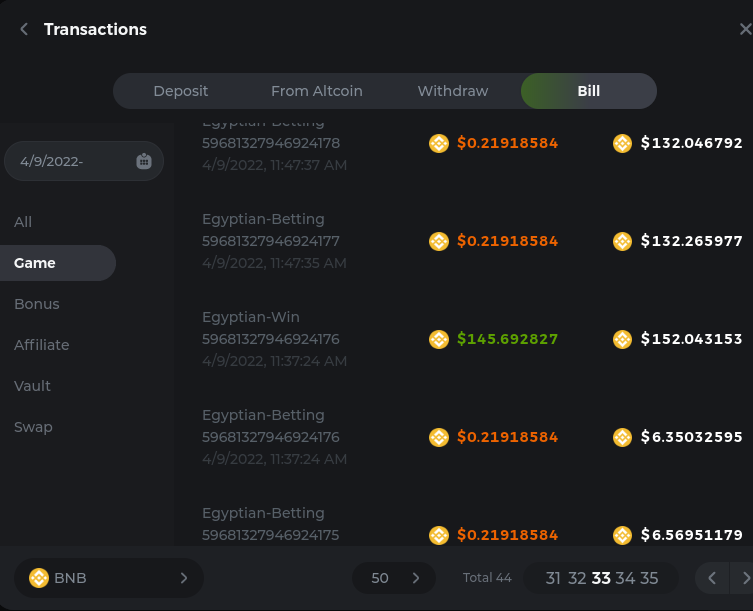Select the Swap category filter
Screen dimensions: 753x611
click(33, 427)
